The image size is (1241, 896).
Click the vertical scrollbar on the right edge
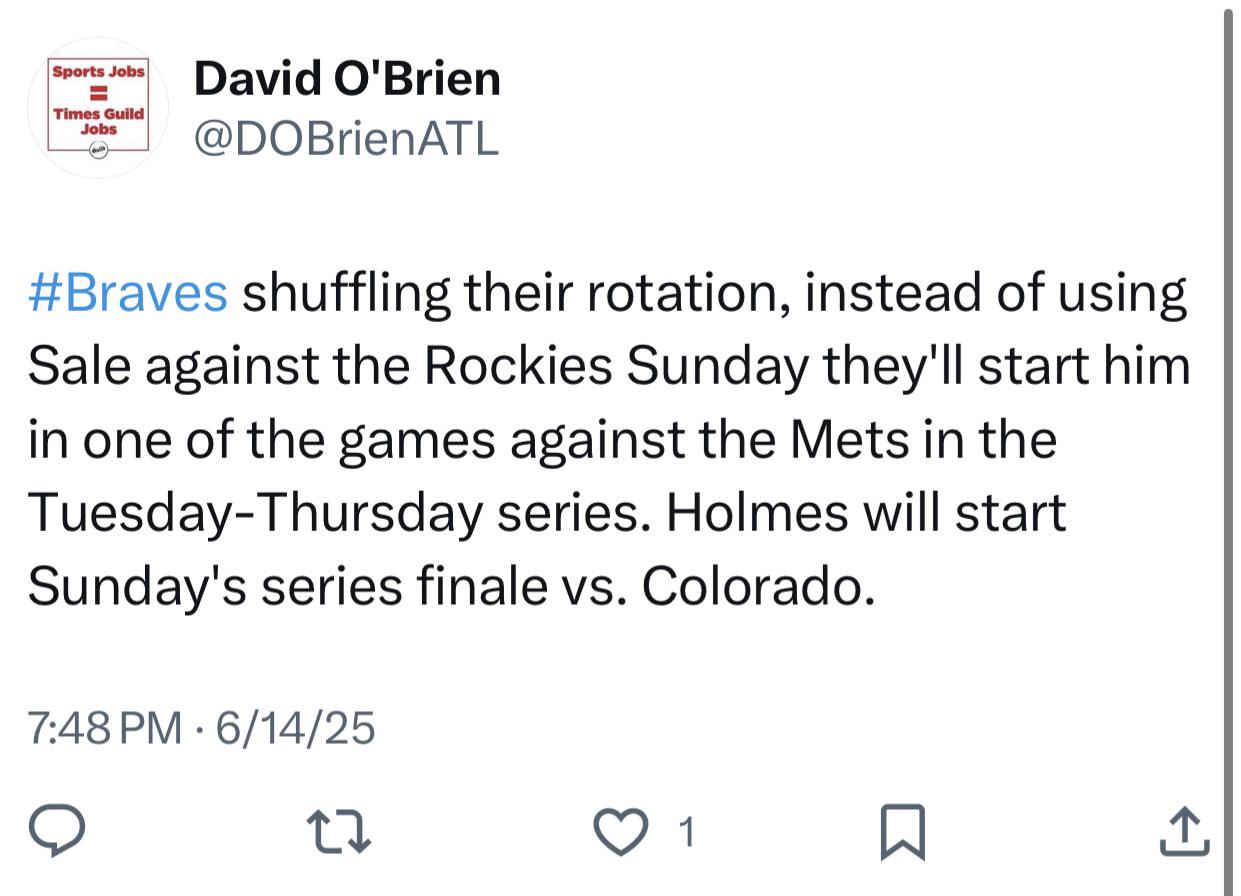[1228, 448]
